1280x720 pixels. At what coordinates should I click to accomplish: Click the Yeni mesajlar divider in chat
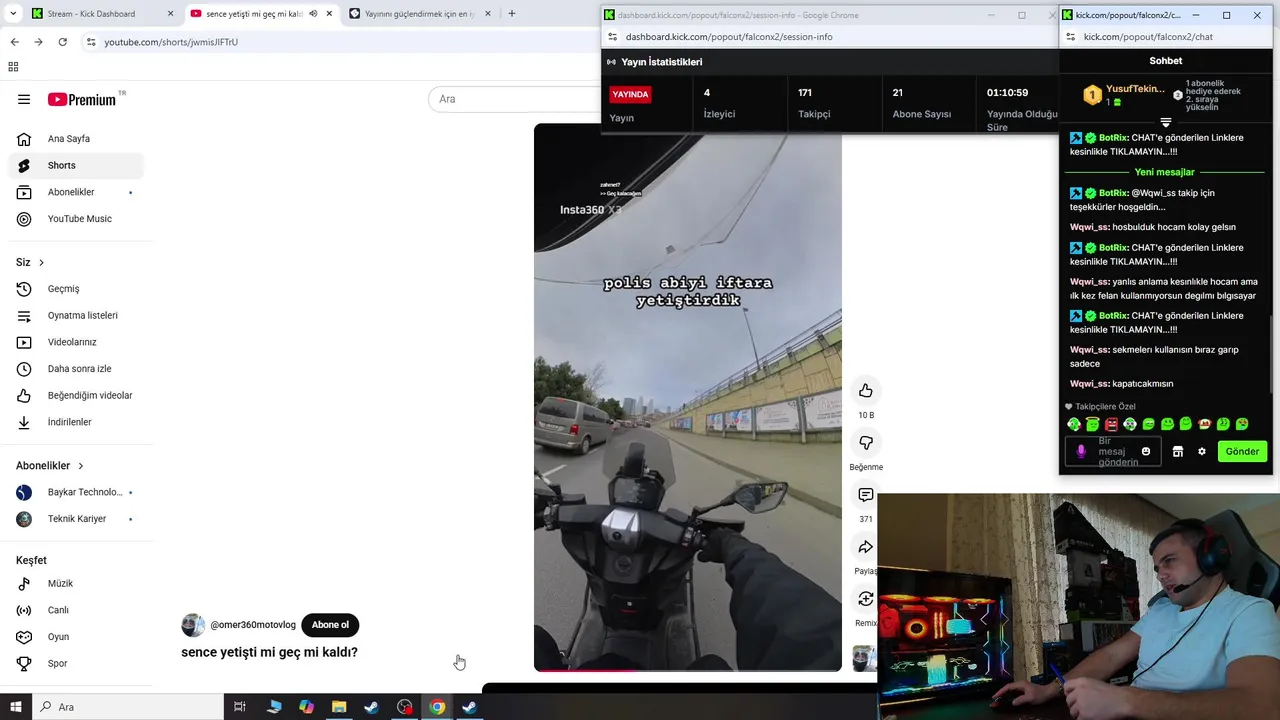(1165, 172)
